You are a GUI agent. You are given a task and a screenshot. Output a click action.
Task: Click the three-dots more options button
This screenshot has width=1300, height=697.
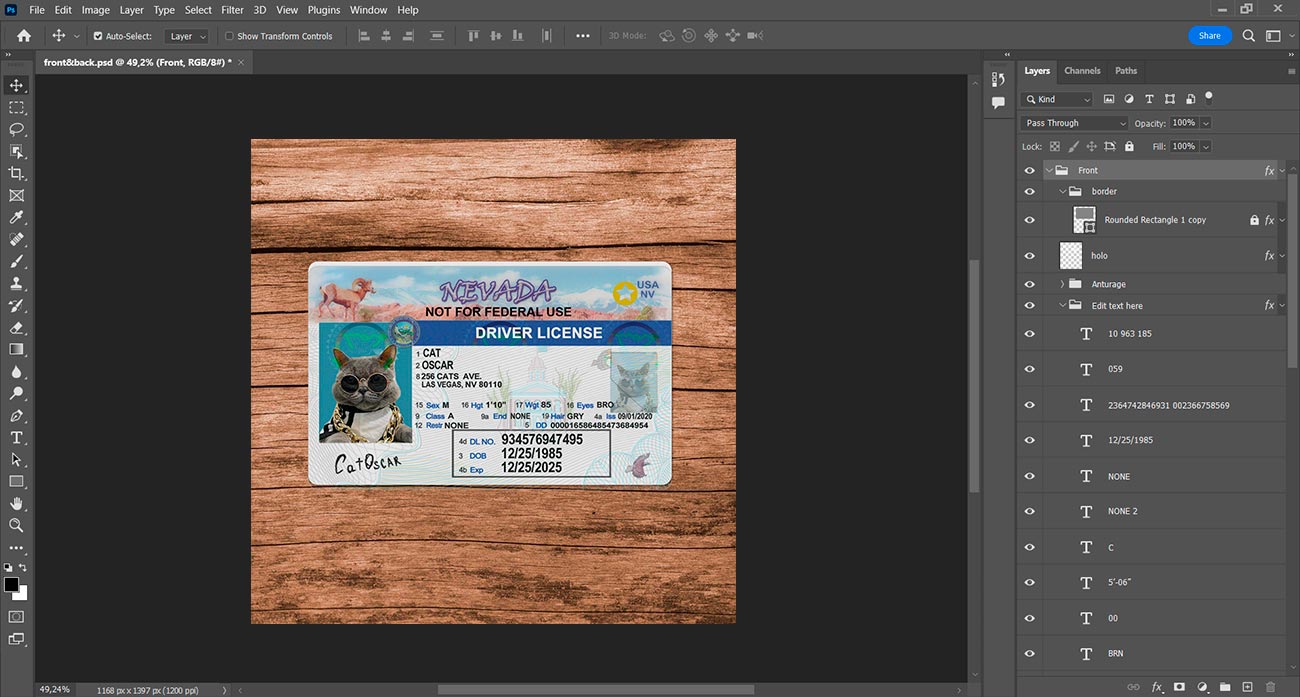[x=583, y=36]
